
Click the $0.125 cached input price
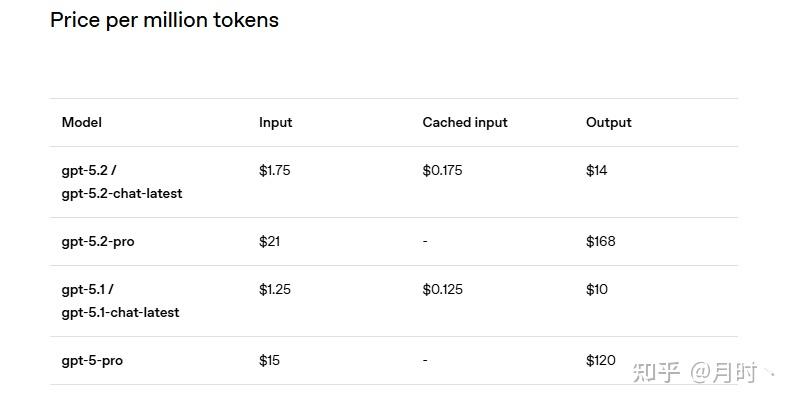pyautogui.click(x=442, y=289)
